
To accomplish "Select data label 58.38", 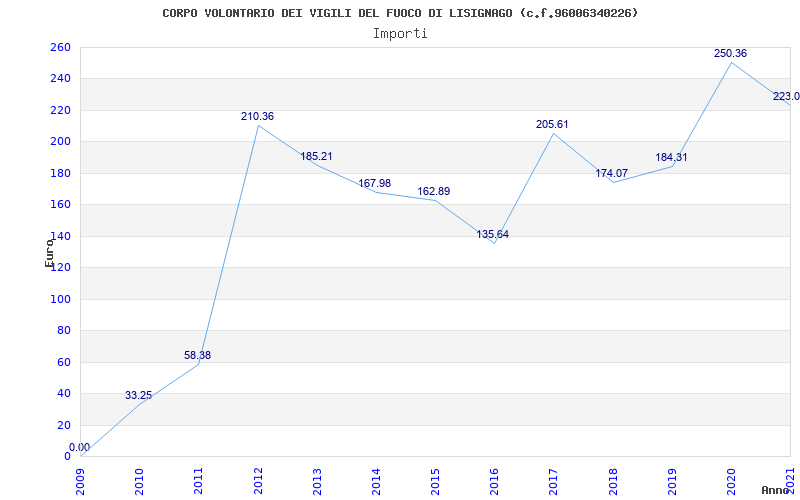I will click(x=197, y=355).
